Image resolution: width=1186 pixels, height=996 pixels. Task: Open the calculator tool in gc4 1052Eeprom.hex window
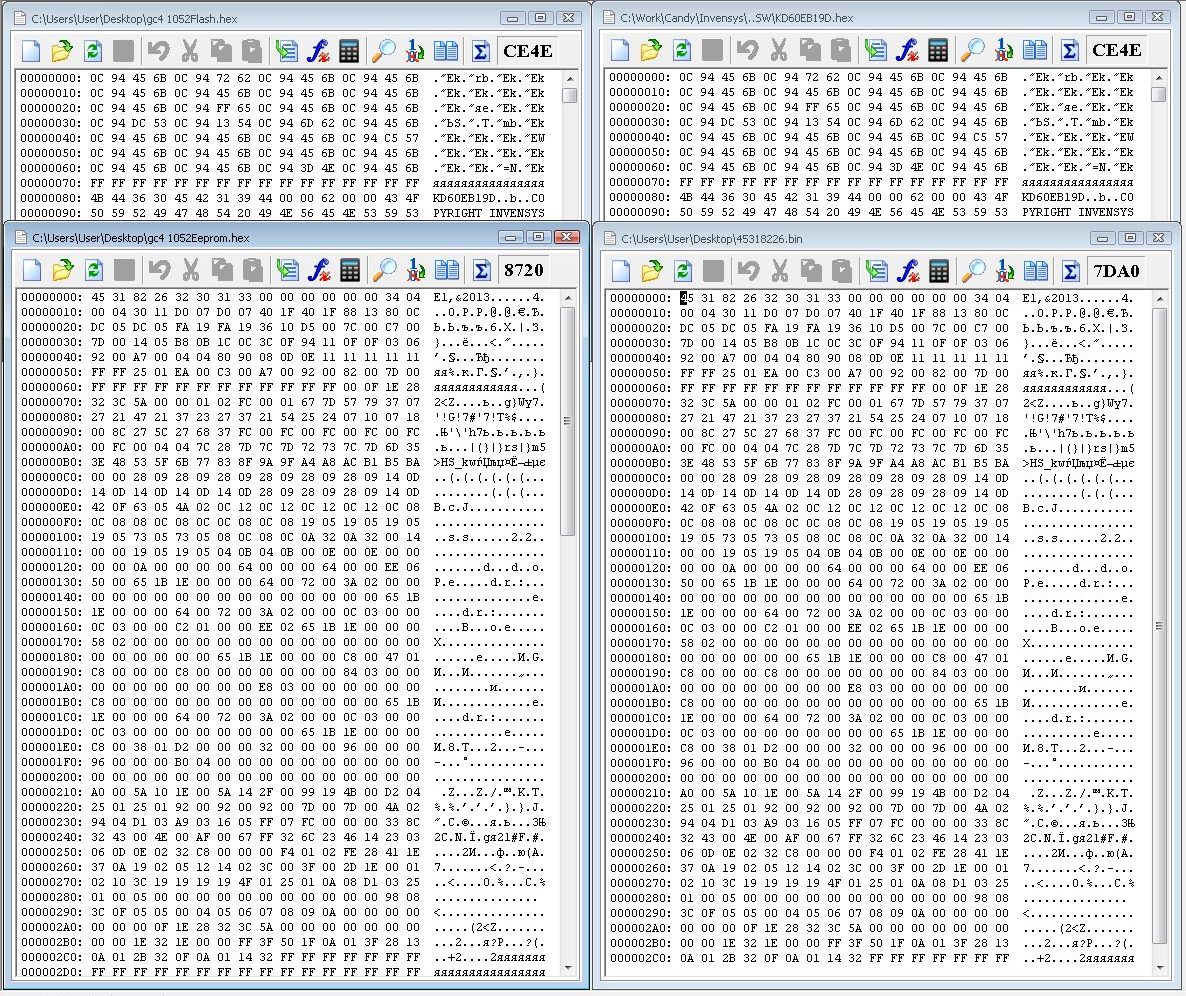[349, 270]
